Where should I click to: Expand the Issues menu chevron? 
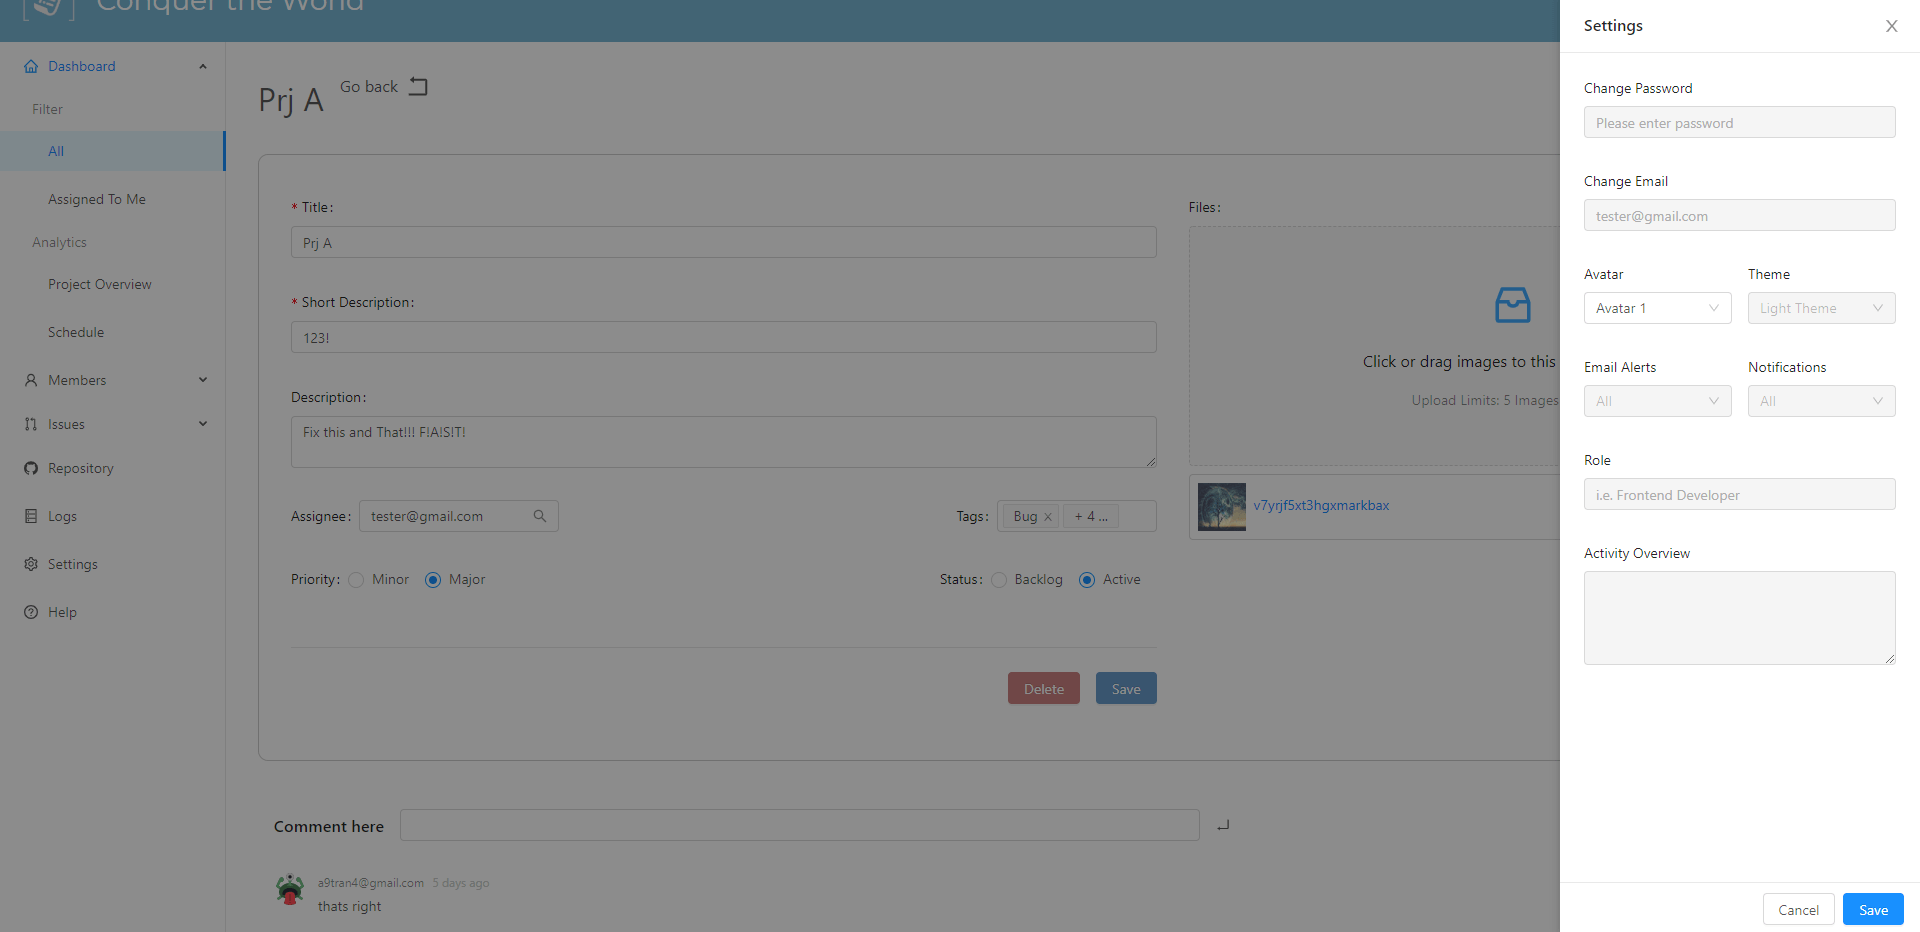[203, 424]
